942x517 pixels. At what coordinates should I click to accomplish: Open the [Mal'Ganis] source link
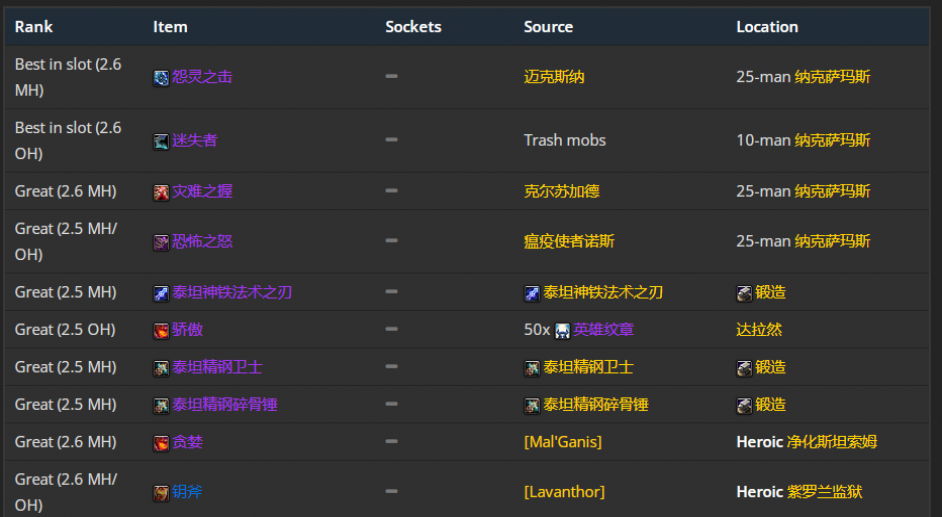pos(562,442)
